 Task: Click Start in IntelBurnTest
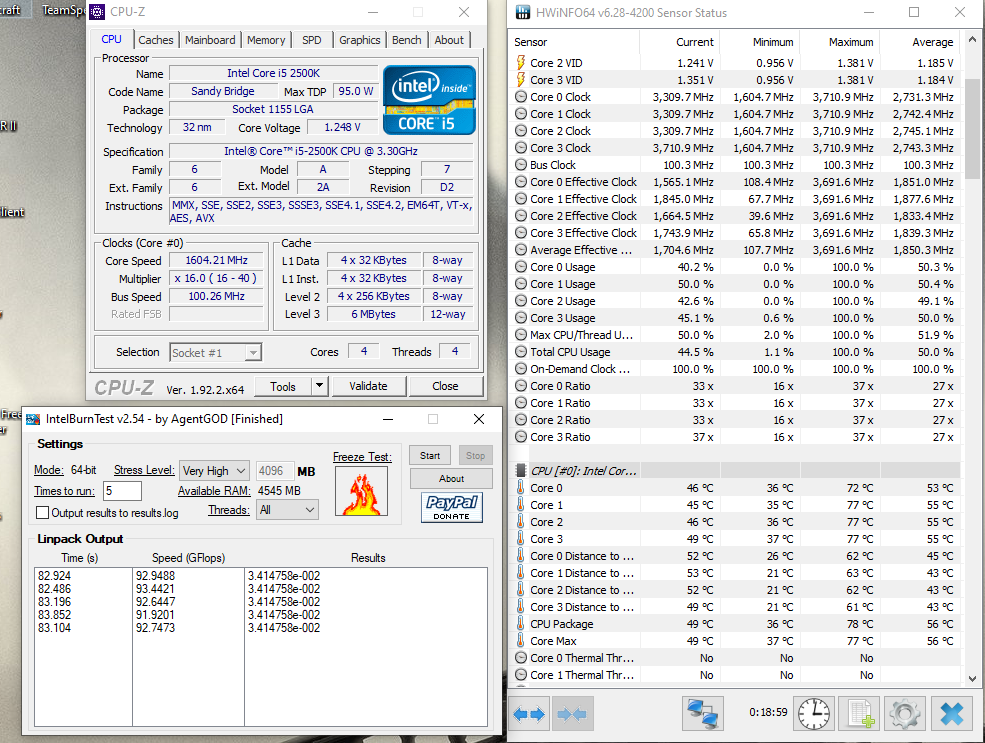pyautogui.click(x=430, y=455)
